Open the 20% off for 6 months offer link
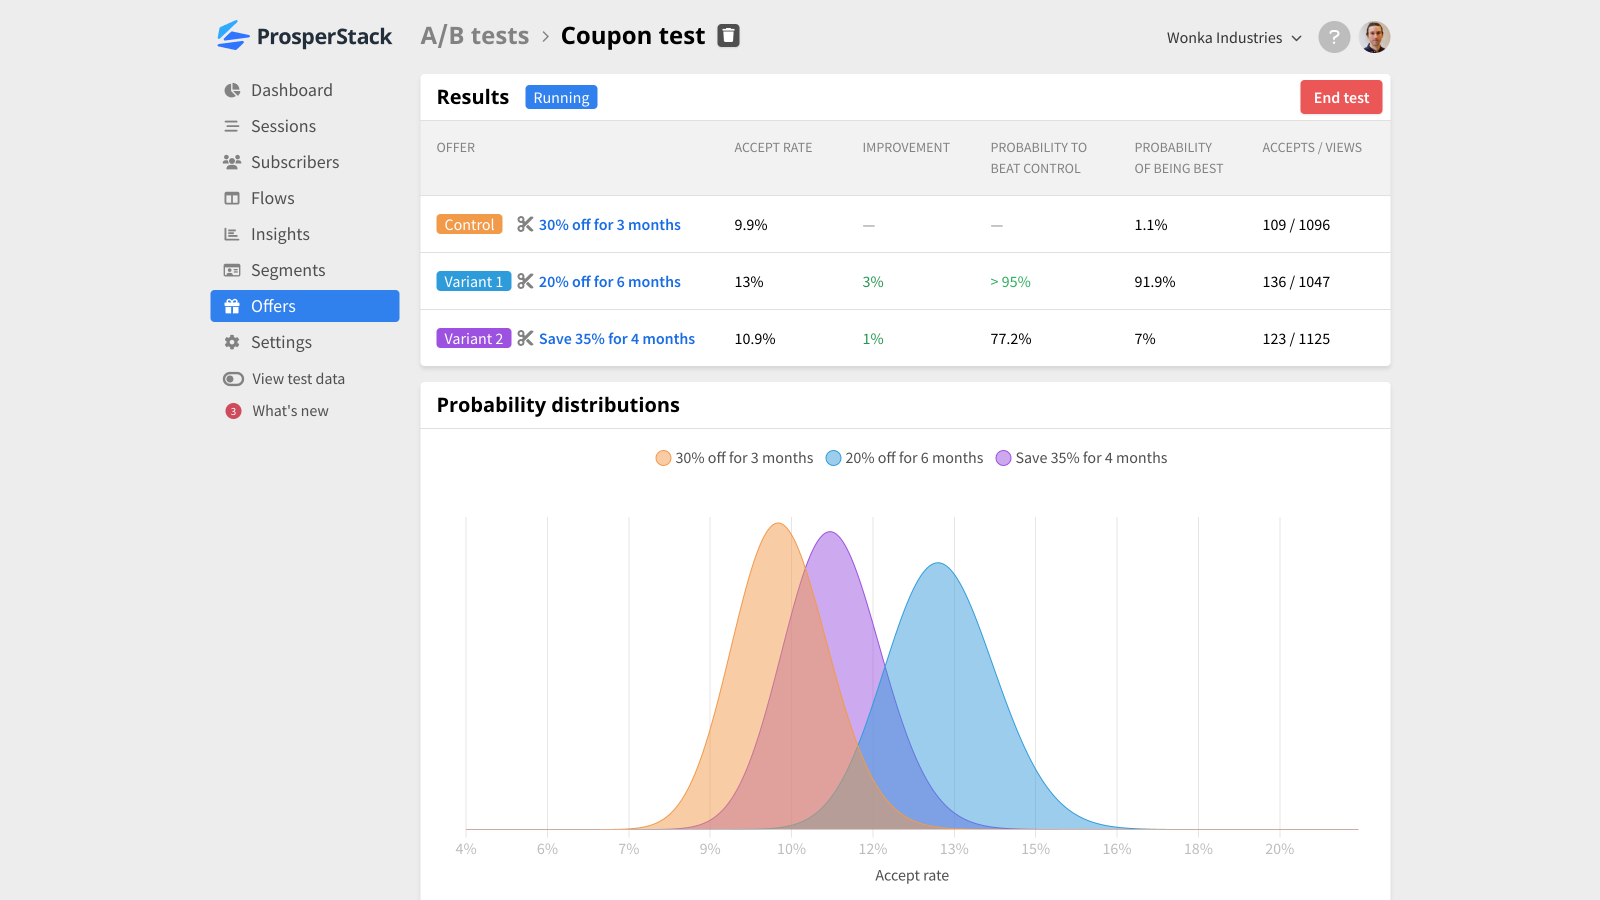The width and height of the screenshot is (1600, 900). click(x=609, y=282)
